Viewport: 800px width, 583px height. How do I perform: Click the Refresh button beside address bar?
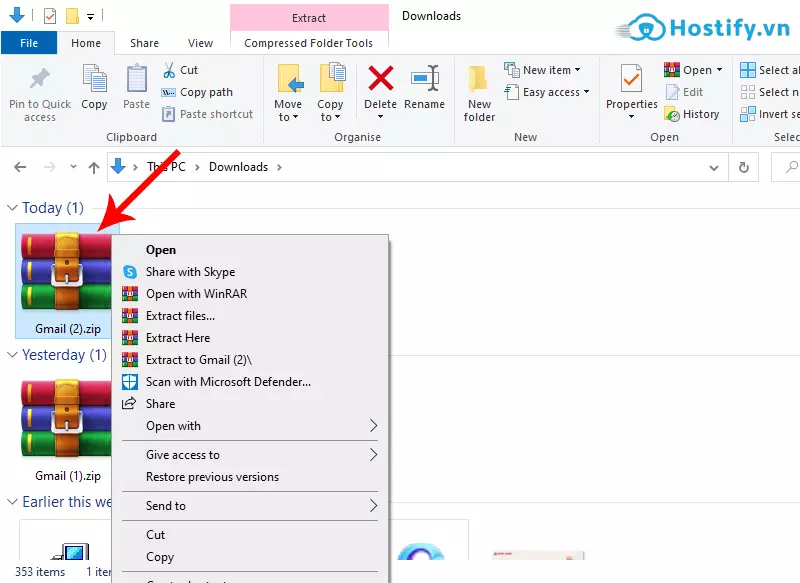pos(743,167)
